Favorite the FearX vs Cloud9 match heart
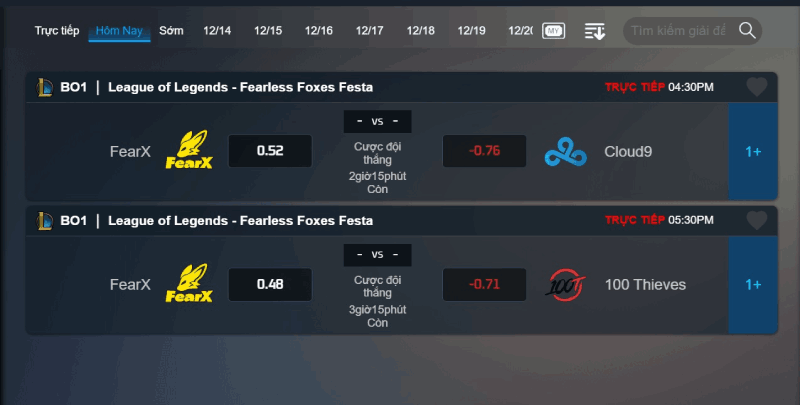 click(757, 87)
